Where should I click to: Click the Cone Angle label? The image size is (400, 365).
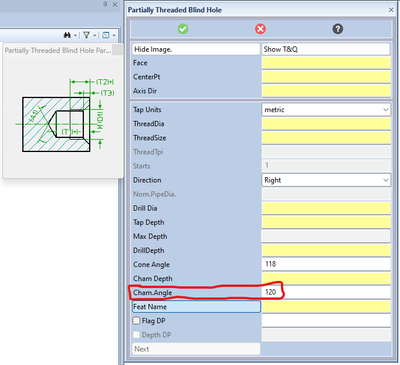coord(151,264)
